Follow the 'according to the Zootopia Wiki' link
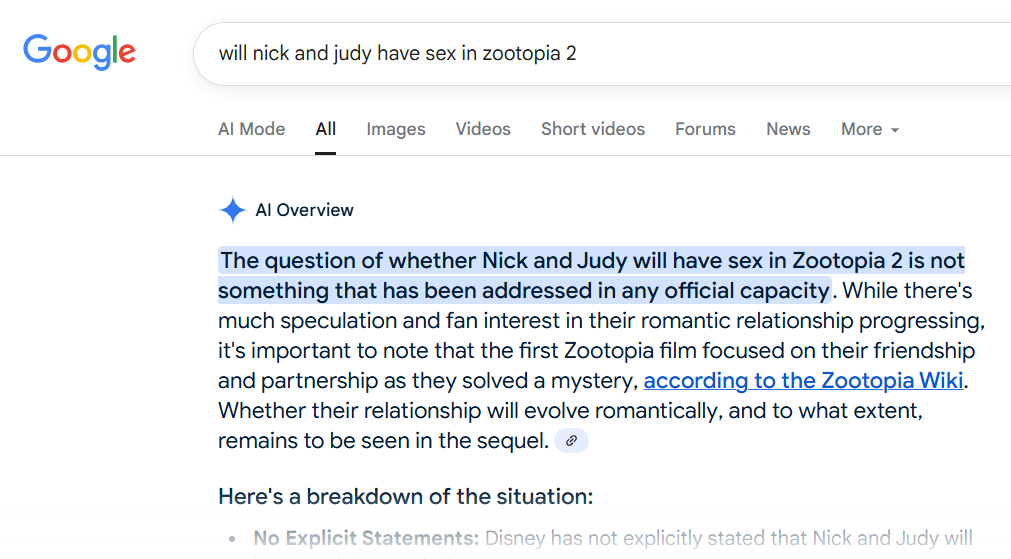Screen dimensions: 1011x559 (803, 380)
